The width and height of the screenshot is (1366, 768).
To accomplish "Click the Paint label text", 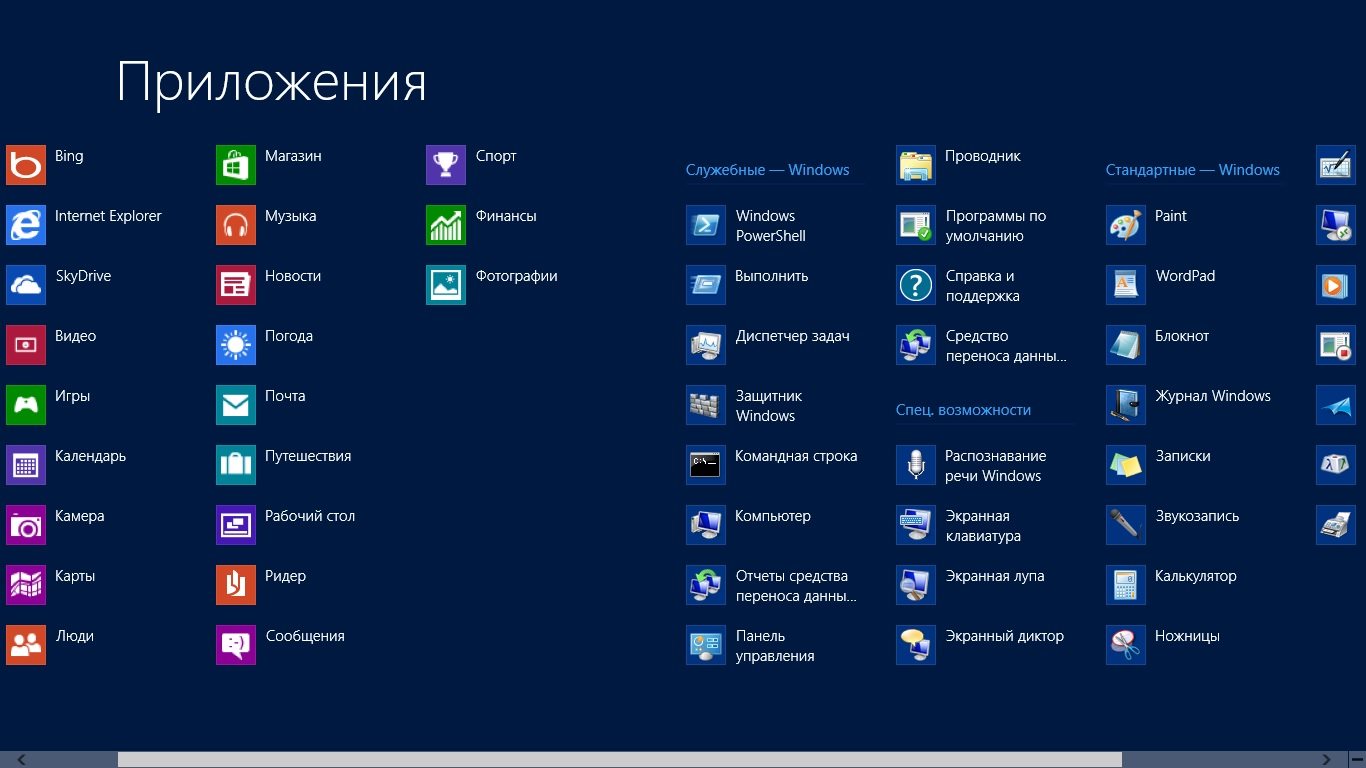I will click(1171, 216).
